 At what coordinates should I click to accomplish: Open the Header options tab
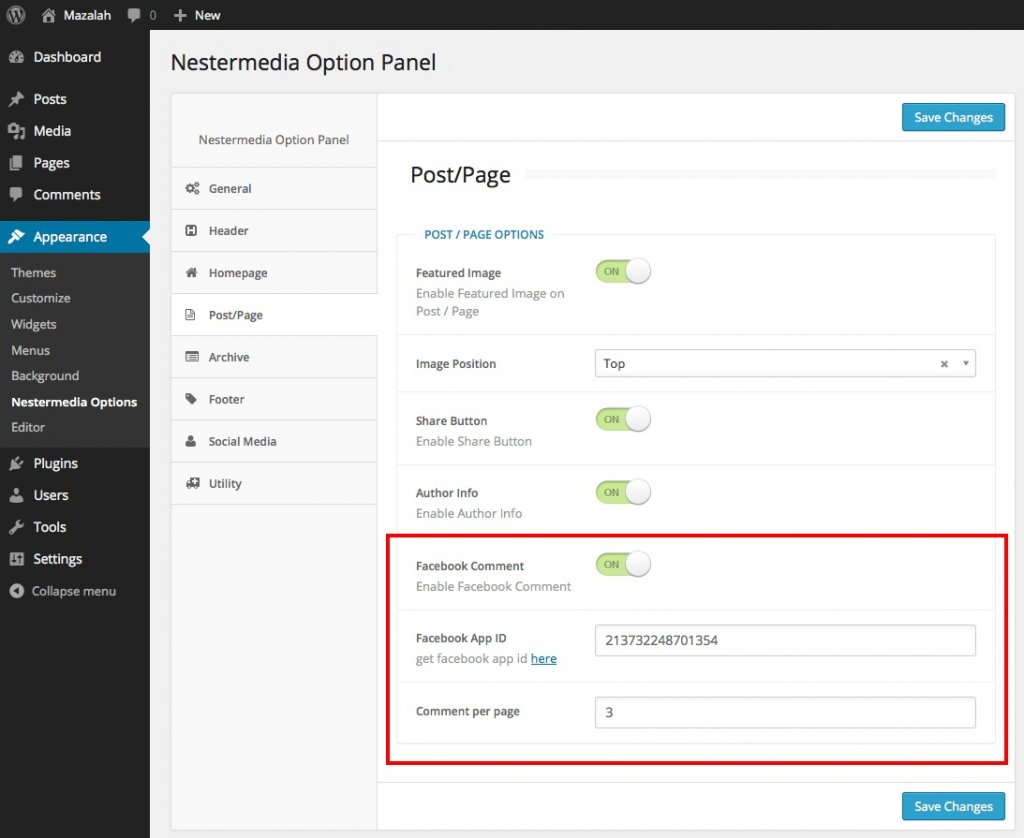pyautogui.click(x=274, y=231)
